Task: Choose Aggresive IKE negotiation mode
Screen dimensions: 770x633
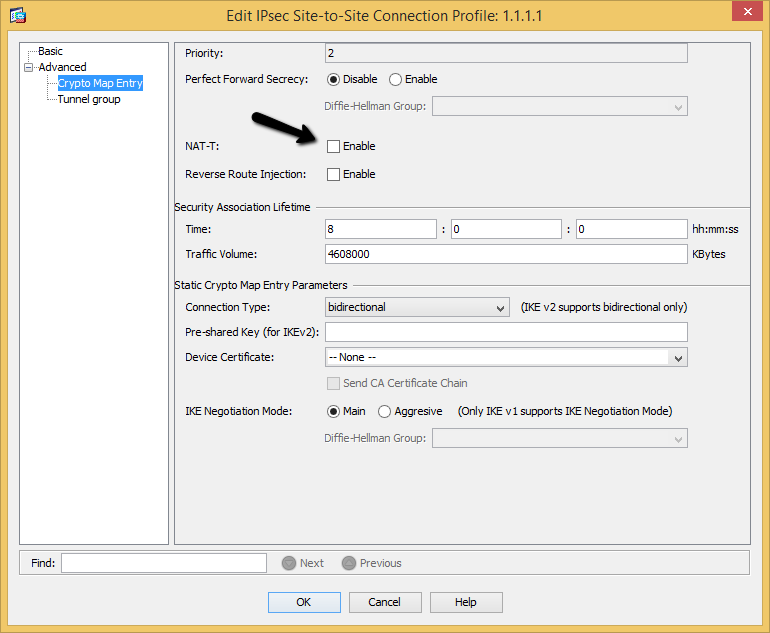Action: click(384, 412)
